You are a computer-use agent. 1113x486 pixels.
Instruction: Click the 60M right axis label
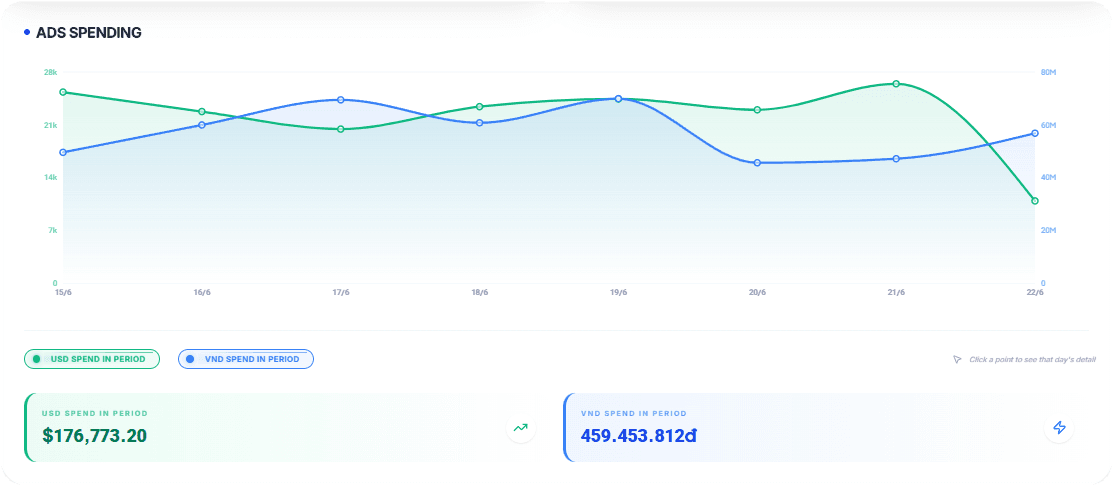tap(1048, 125)
